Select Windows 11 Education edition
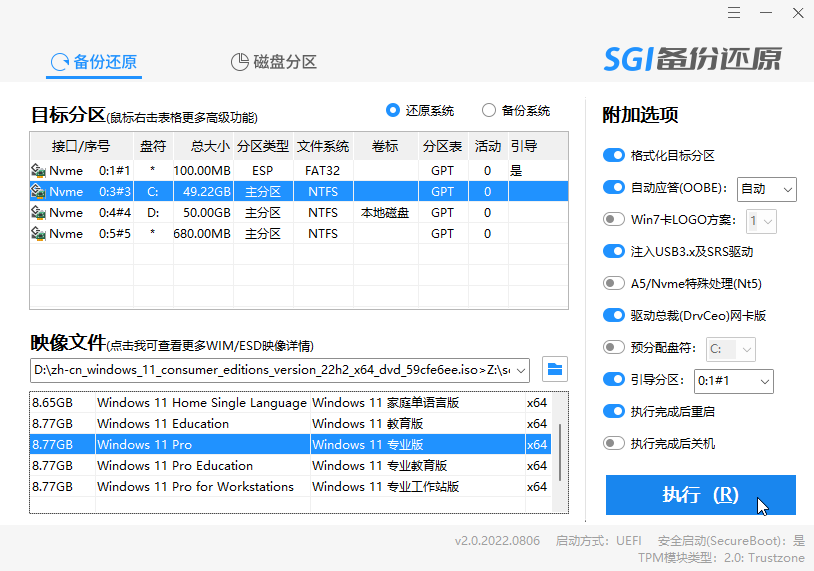 pos(290,424)
